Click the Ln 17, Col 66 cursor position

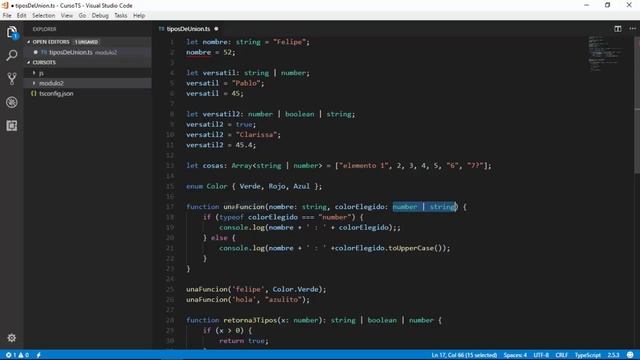464,355
